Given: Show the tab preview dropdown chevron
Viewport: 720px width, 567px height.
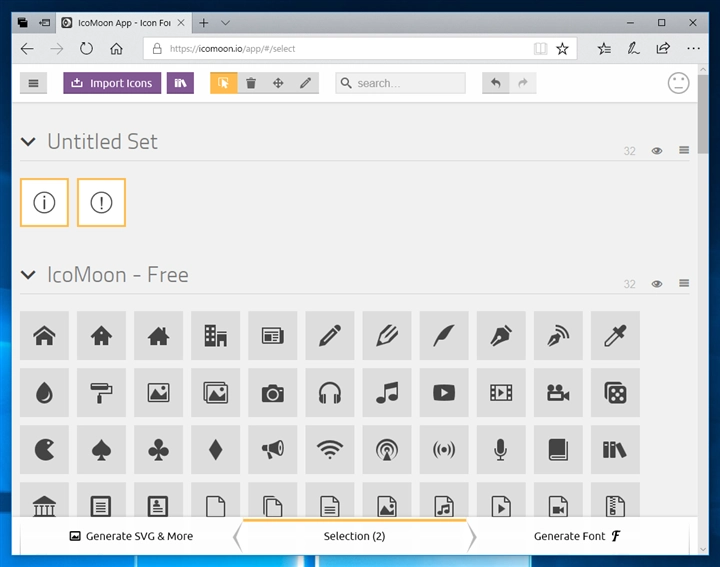Looking at the screenshot, I should coord(225,23).
